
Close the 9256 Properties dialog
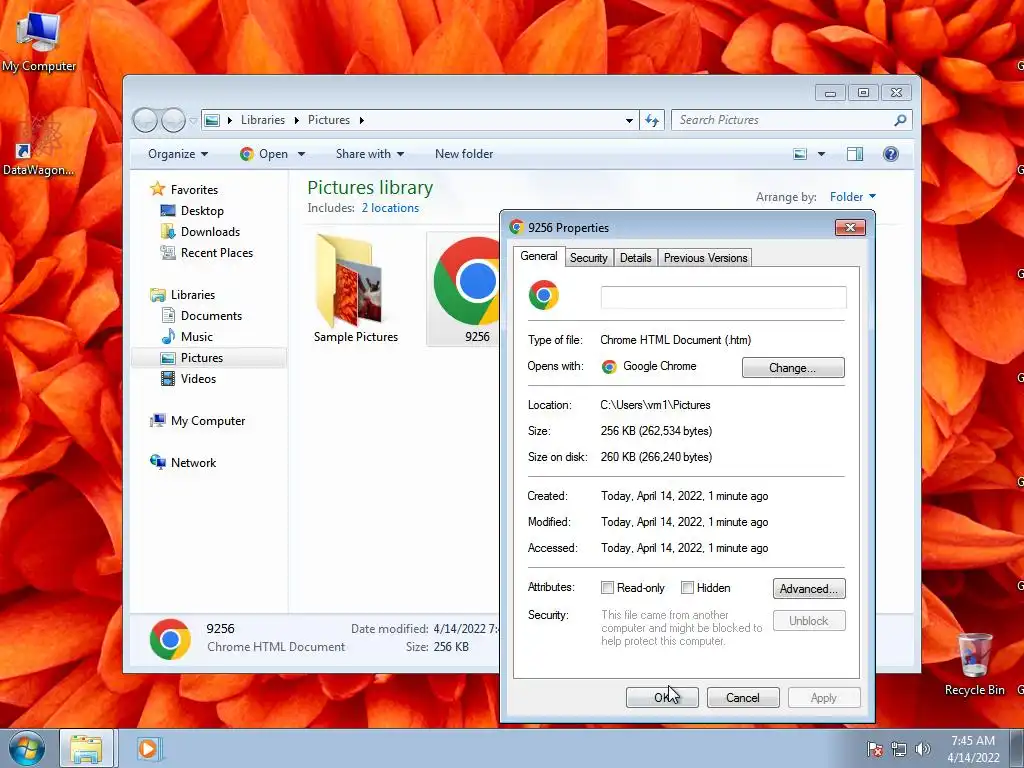850,227
